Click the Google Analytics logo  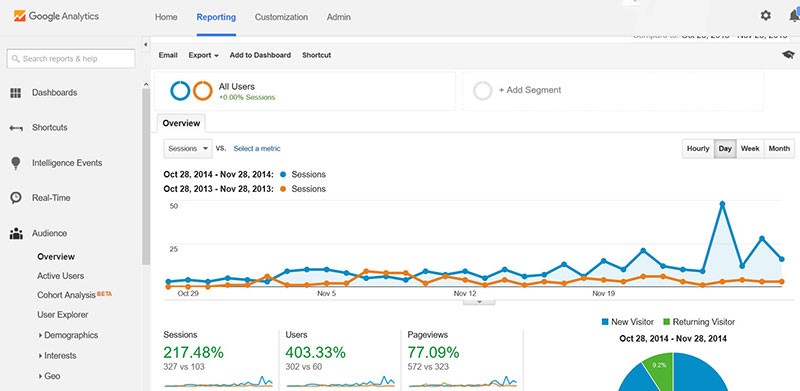coord(56,16)
